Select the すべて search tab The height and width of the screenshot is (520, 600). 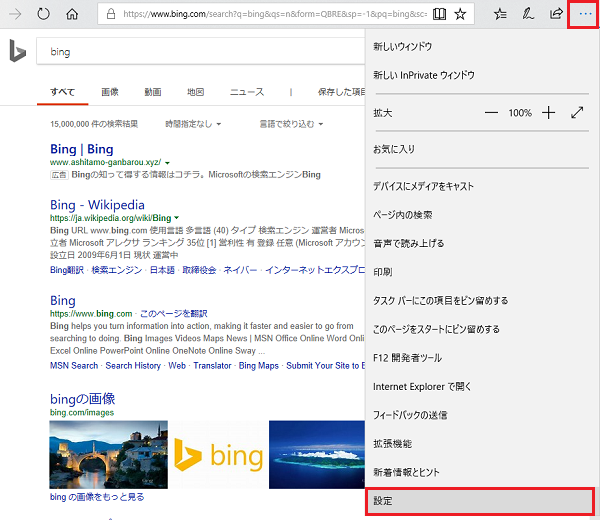tap(62, 92)
